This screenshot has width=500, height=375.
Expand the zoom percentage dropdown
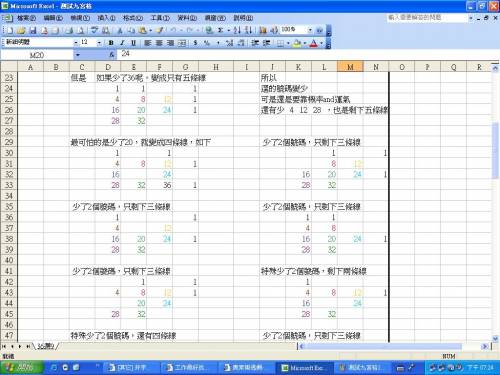[310, 30]
